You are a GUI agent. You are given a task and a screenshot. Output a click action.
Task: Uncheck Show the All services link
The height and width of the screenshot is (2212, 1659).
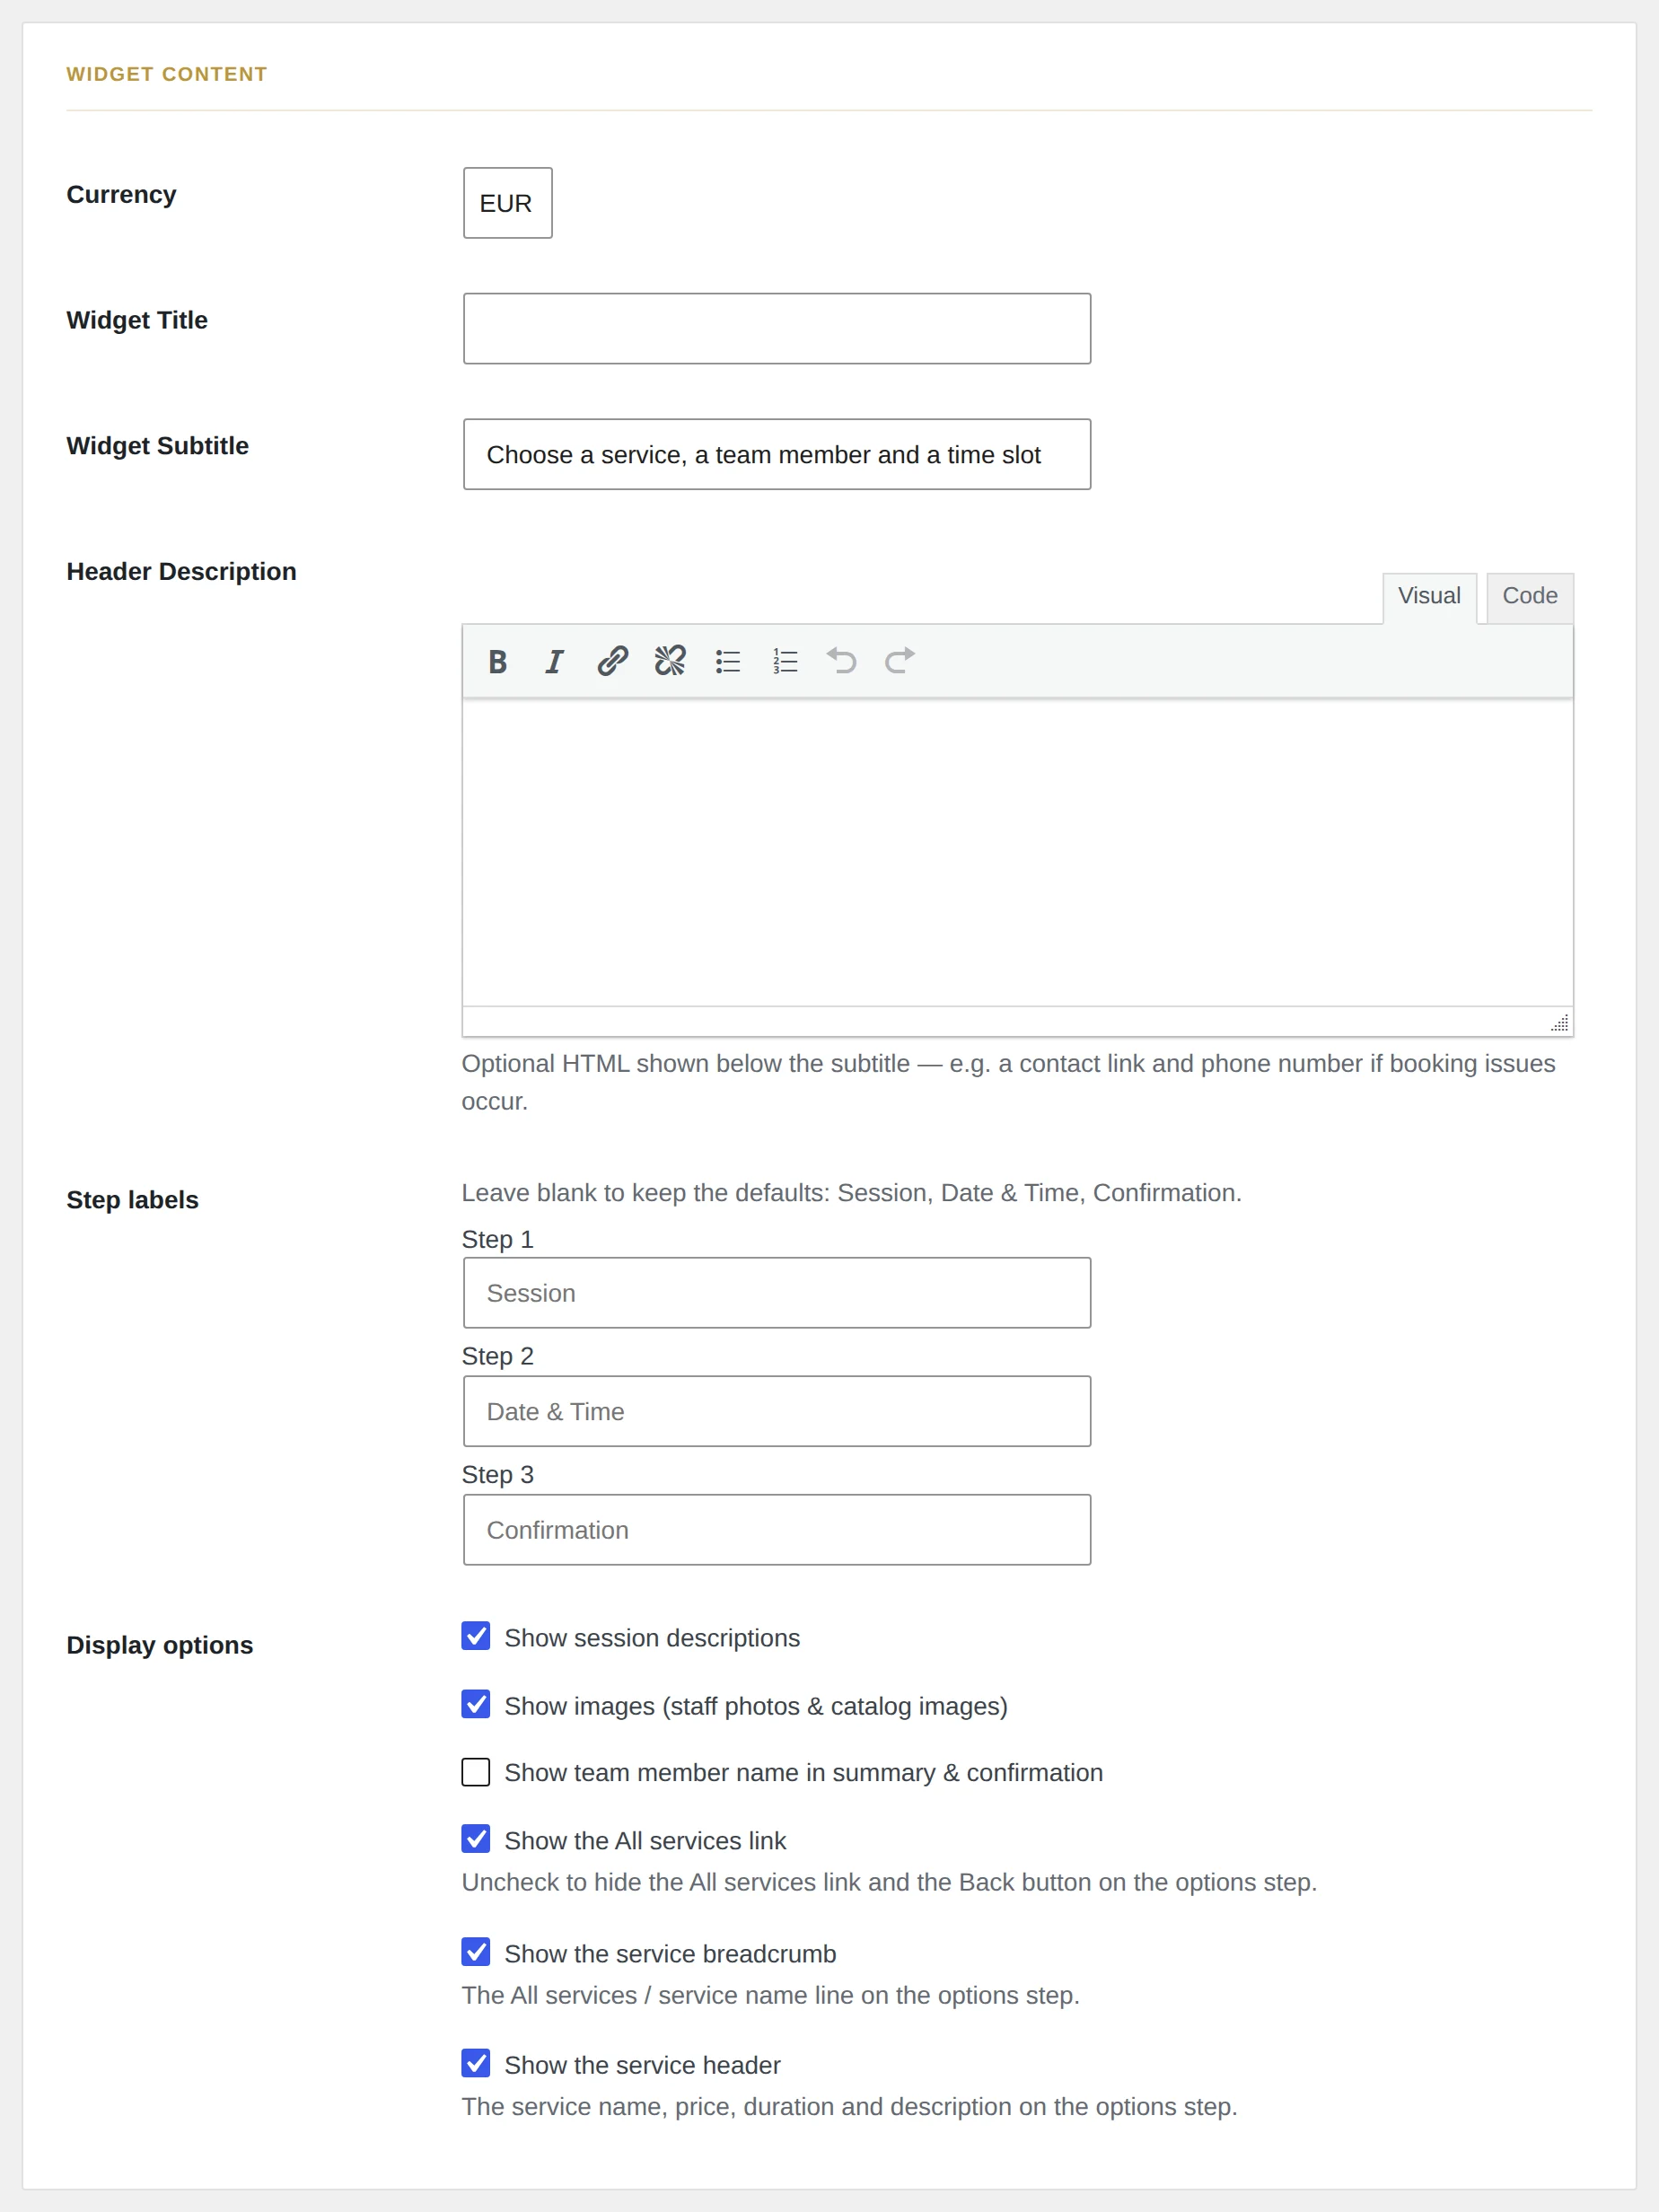[x=476, y=1839]
